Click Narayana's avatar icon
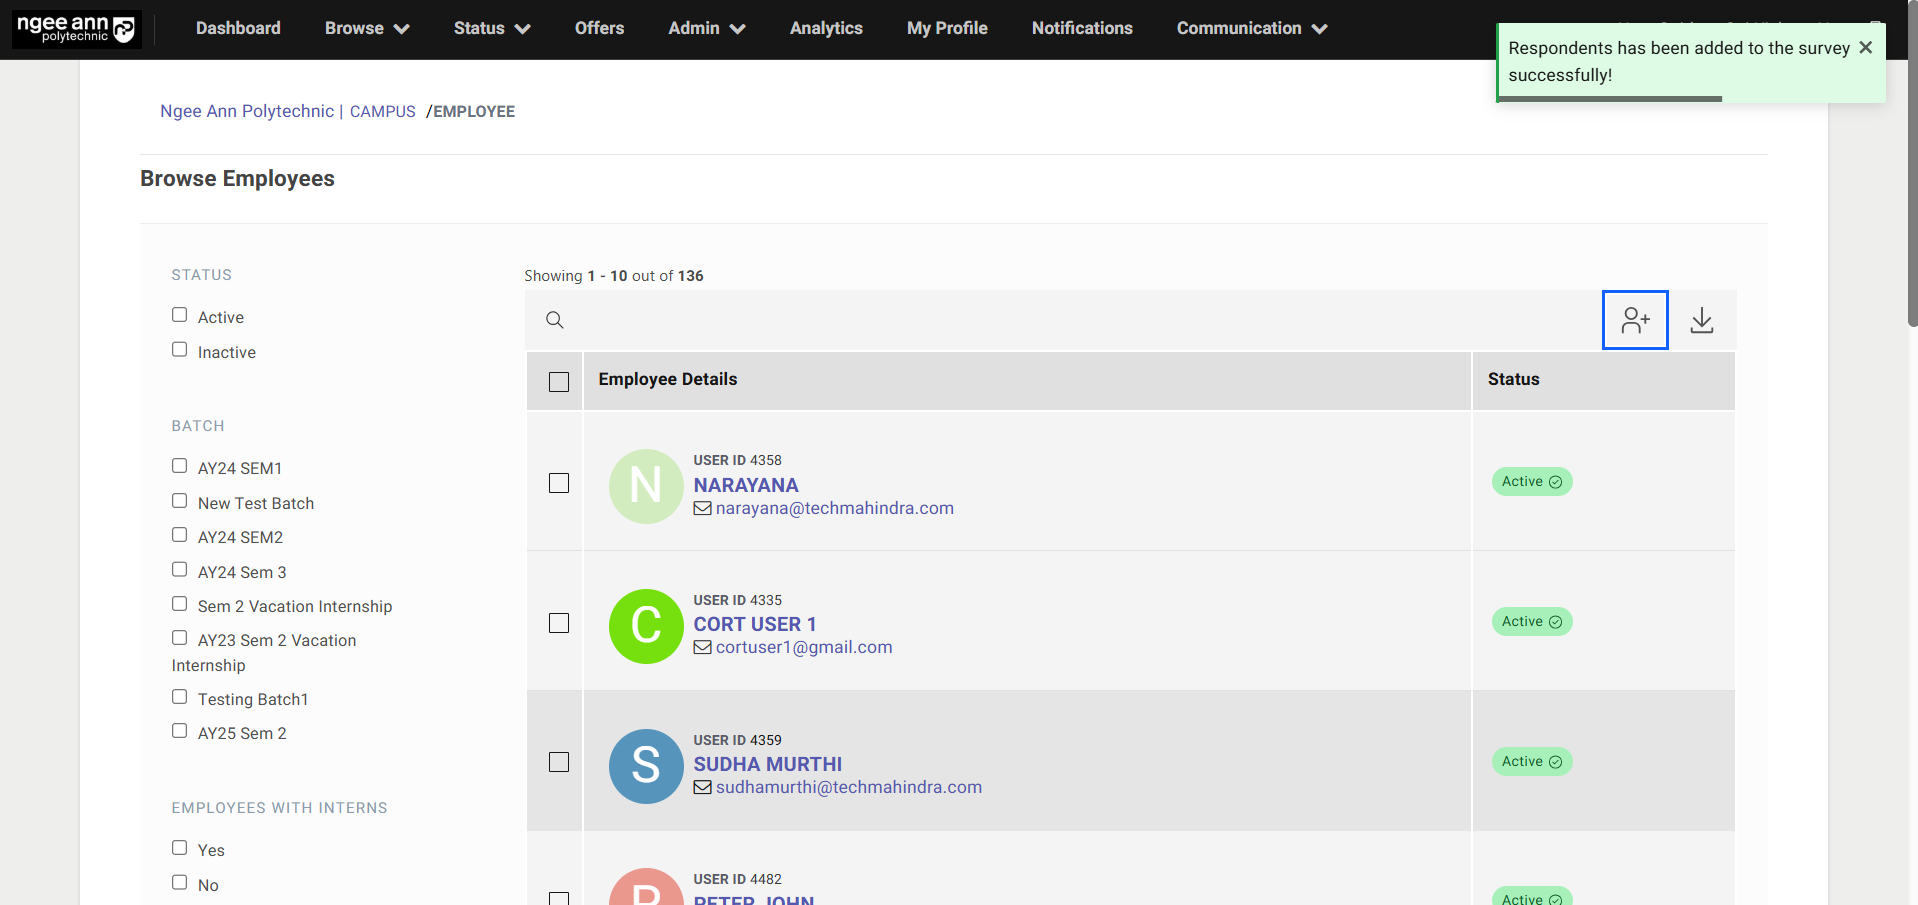The image size is (1918, 905). (646, 486)
